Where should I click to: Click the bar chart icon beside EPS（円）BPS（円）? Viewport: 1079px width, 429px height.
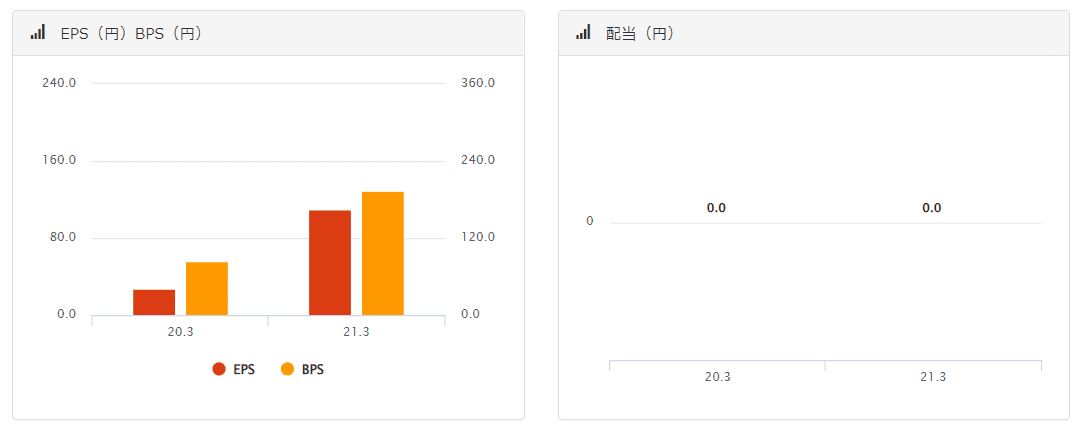(x=37, y=33)
